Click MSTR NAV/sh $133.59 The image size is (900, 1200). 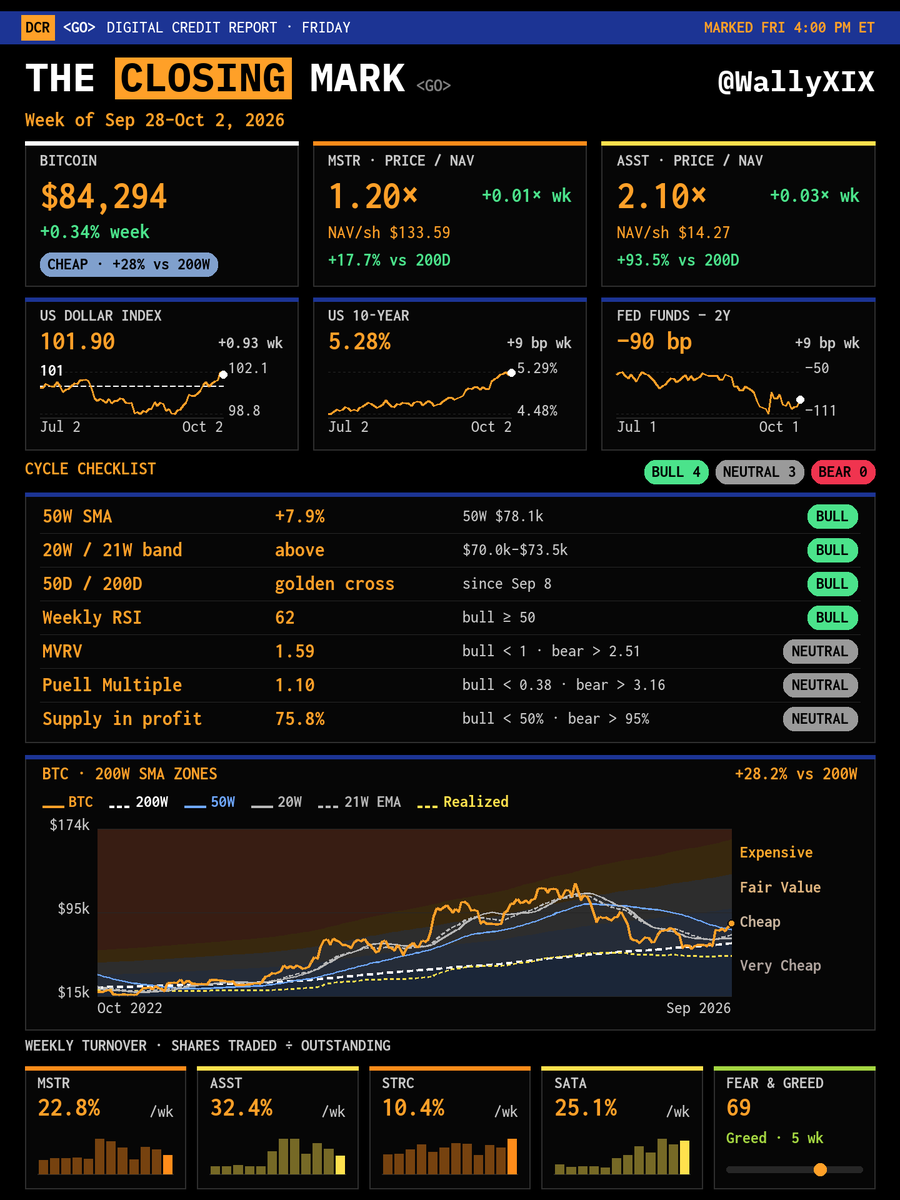[389, 233]
